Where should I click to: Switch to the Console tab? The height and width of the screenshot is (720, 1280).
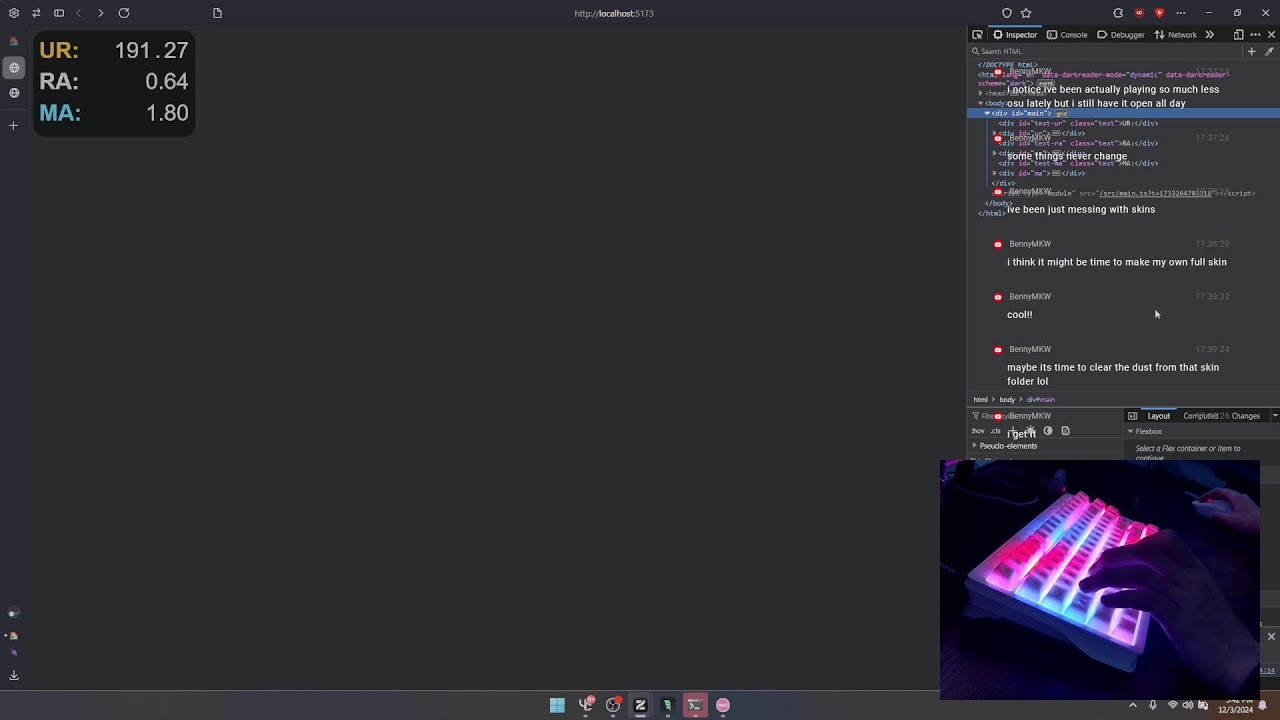coord(1067,35)
